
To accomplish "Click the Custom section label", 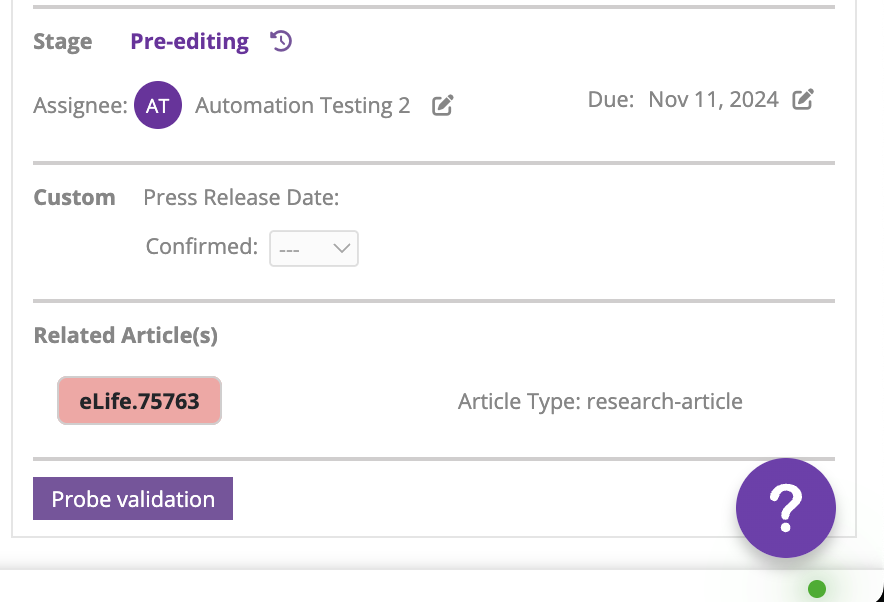I will click(74, 198).
